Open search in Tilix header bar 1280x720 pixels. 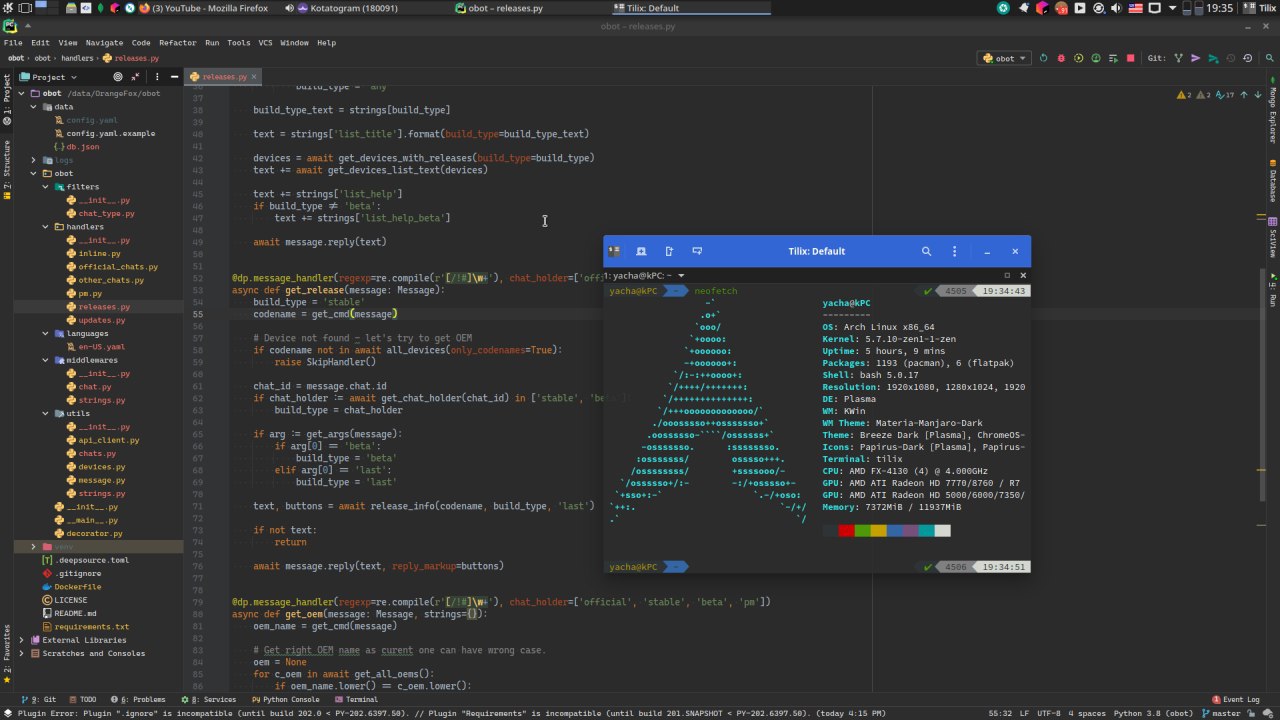pos(927,251)
